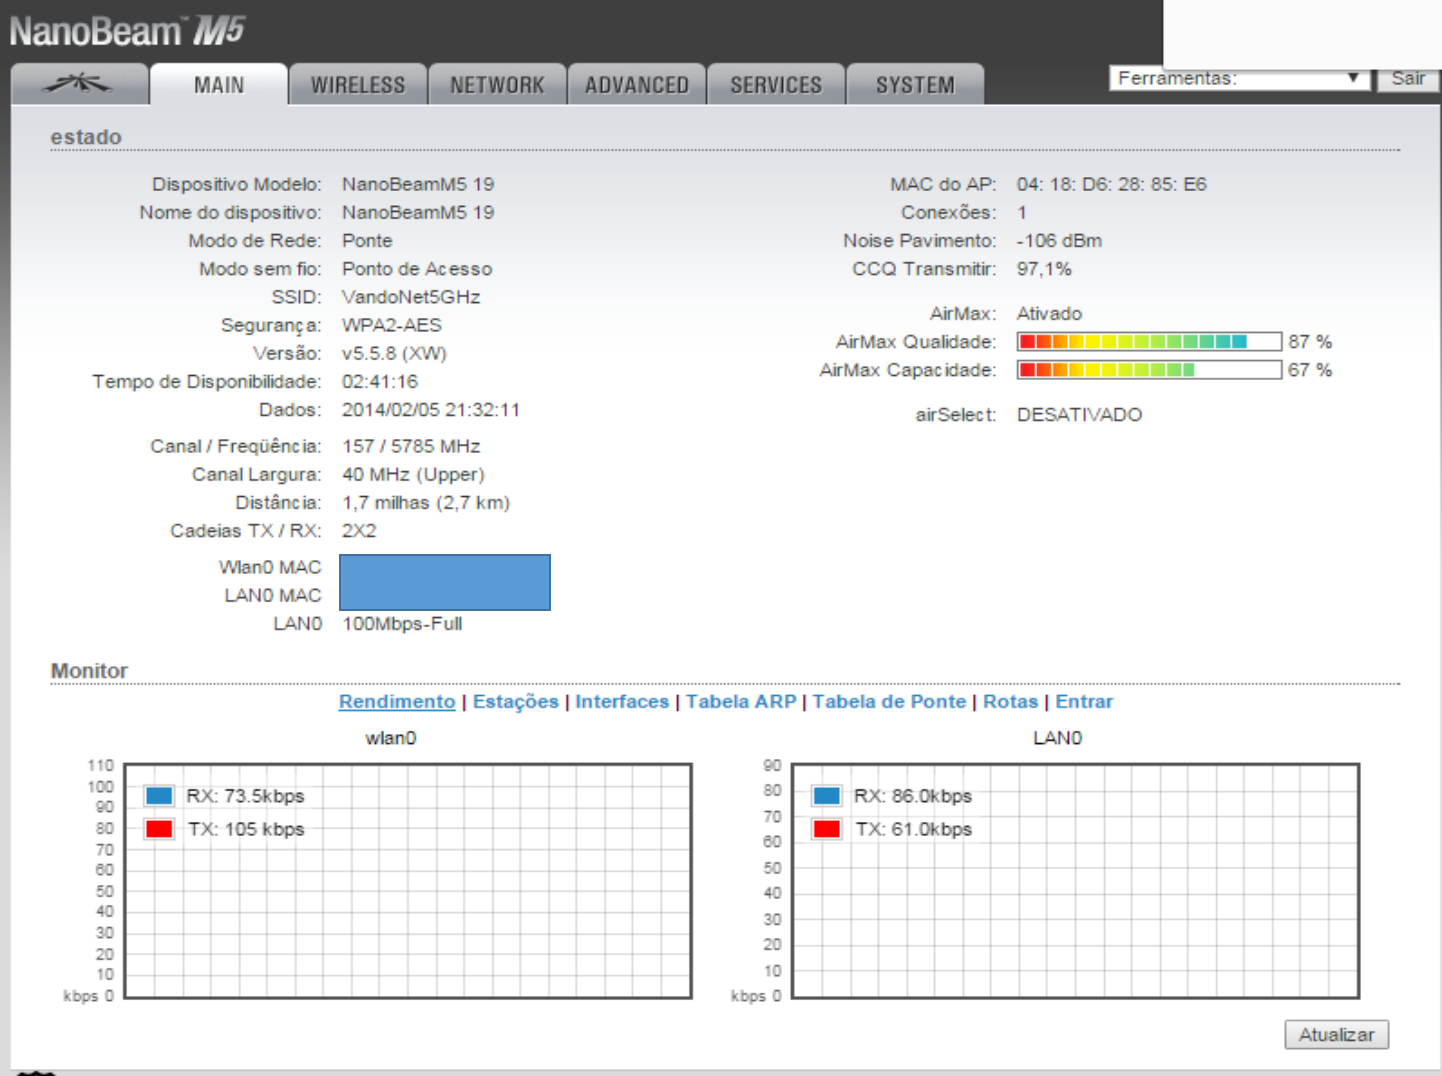
Task: Click the blue RX swatch in wlan0 graph
Action: 159,796
